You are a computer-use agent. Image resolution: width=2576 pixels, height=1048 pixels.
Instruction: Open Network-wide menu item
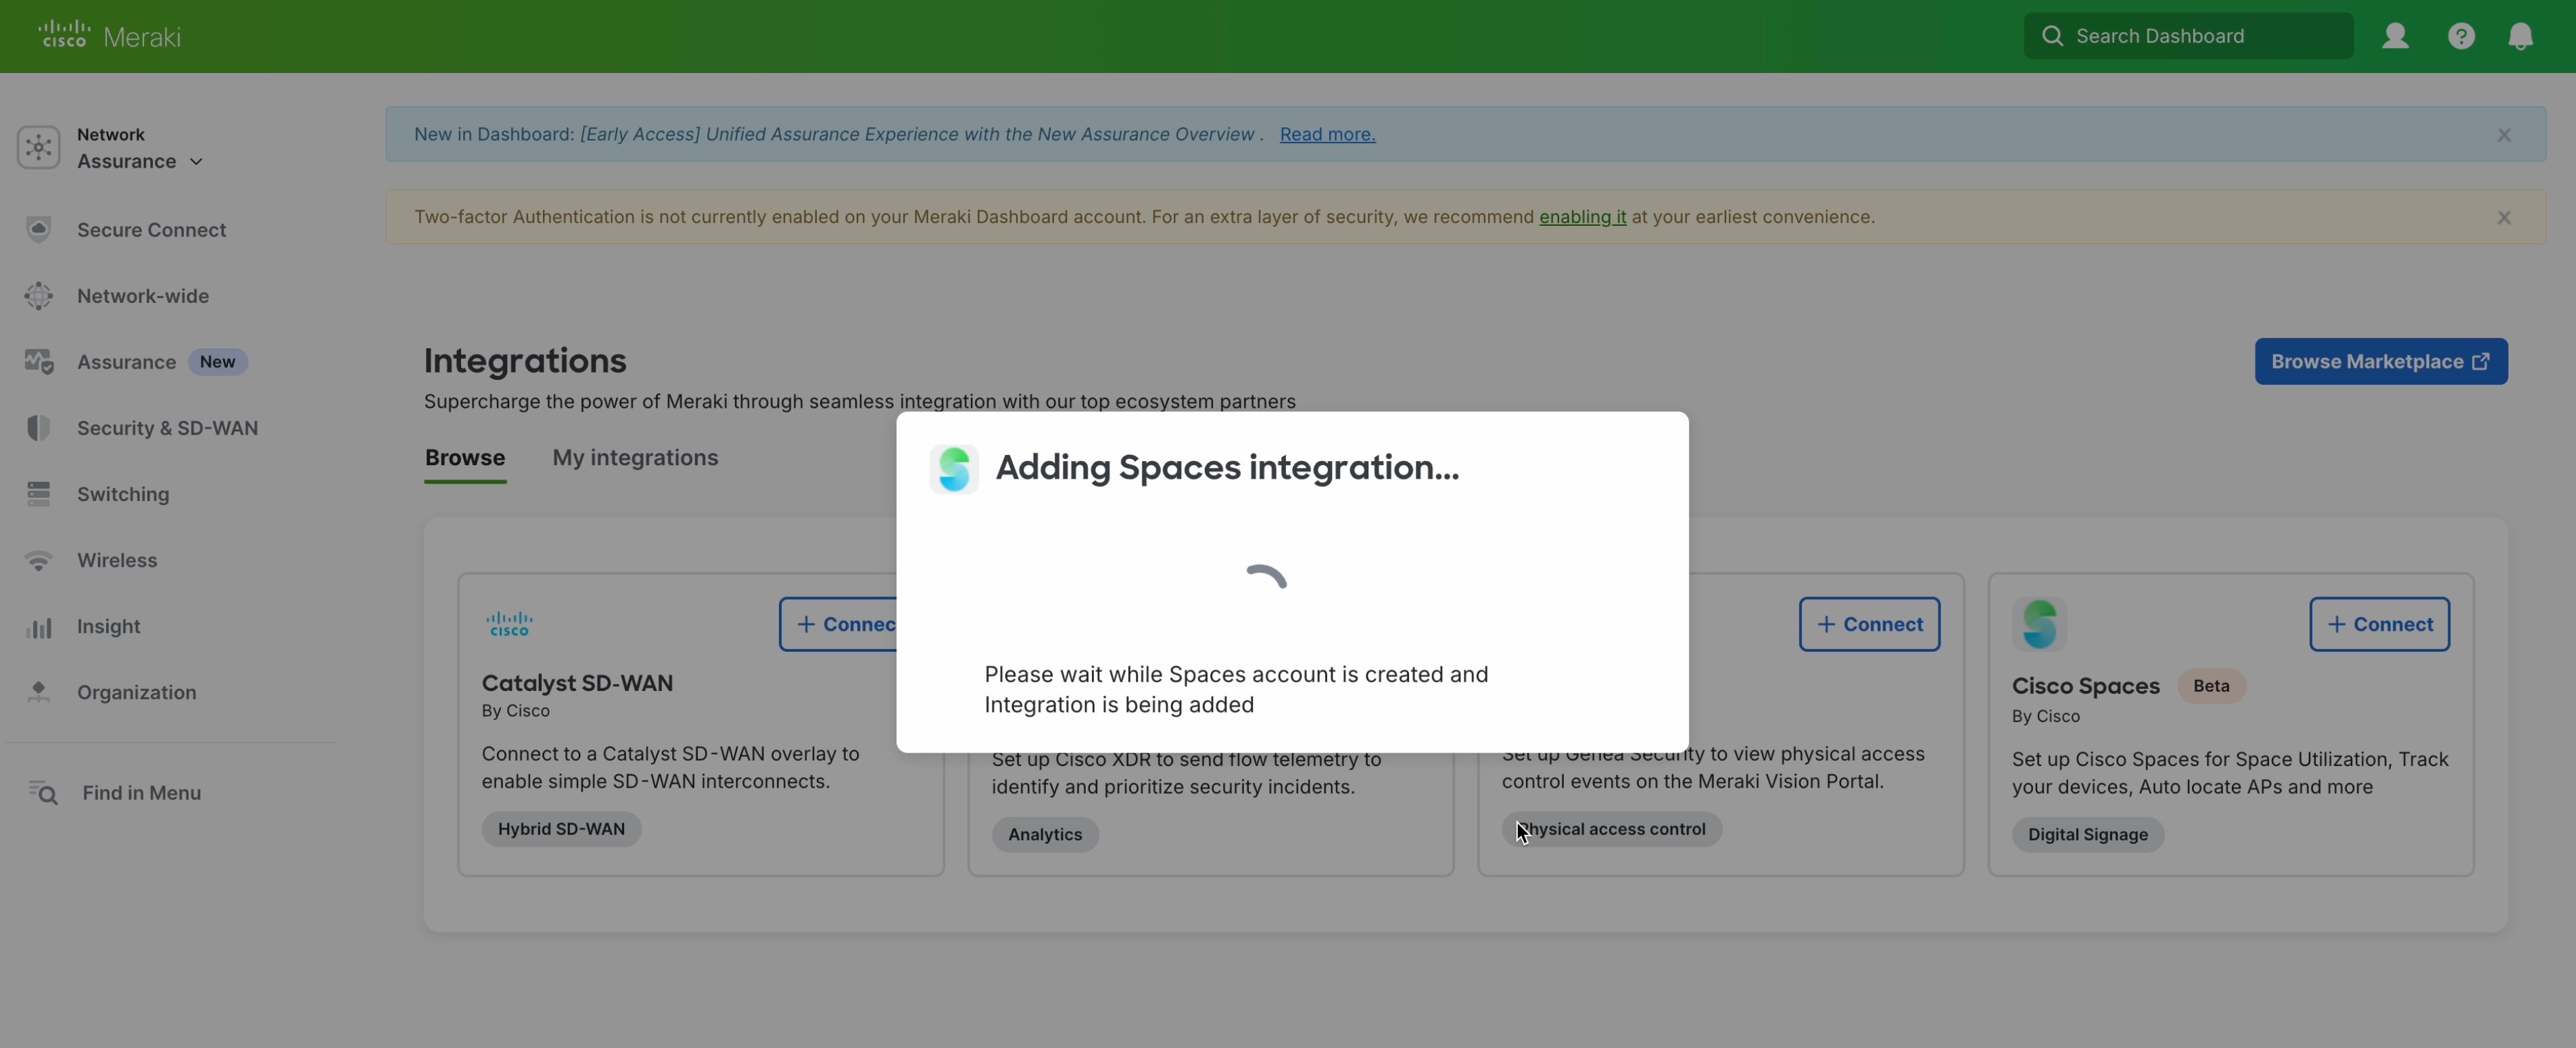(x=143, y=296)
